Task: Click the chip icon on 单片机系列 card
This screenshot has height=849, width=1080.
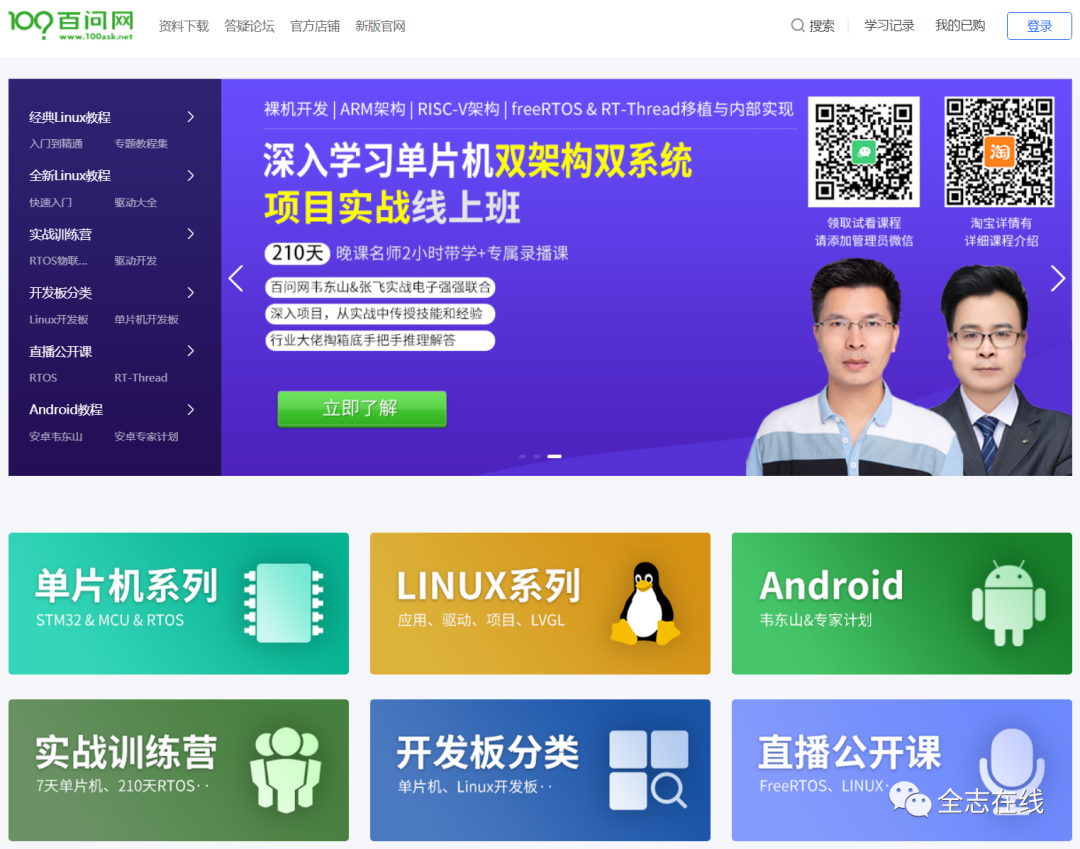Action: 284,602
